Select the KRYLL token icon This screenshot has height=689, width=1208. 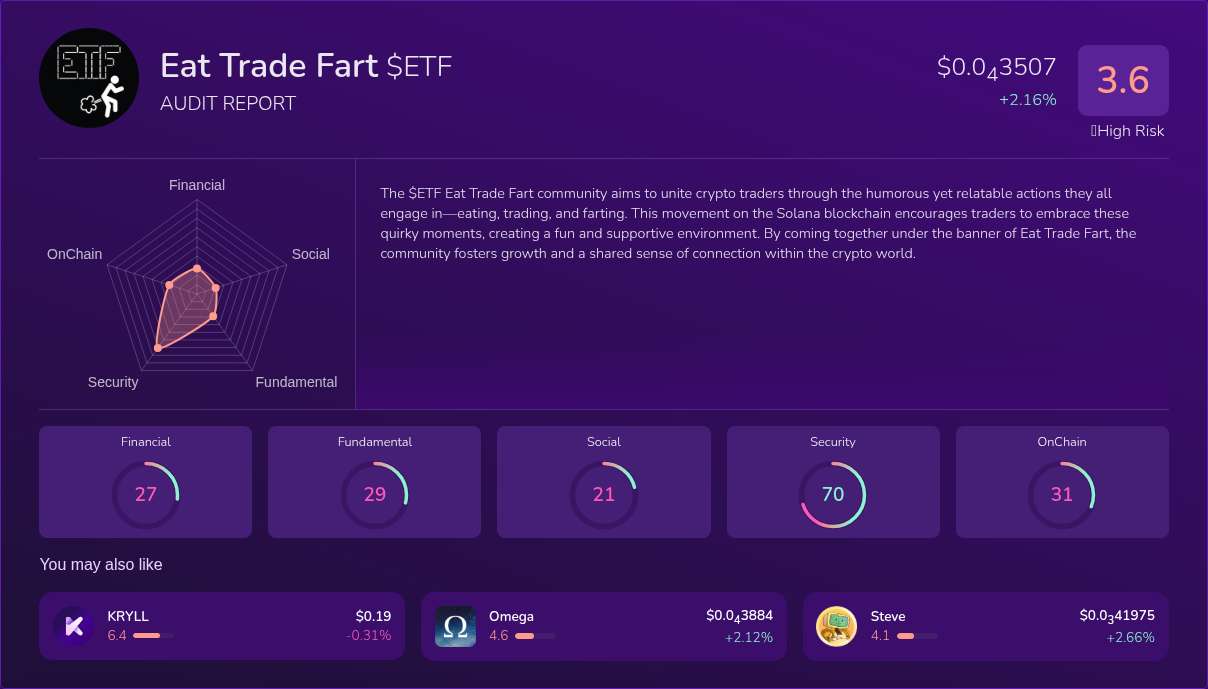[74, 626]
